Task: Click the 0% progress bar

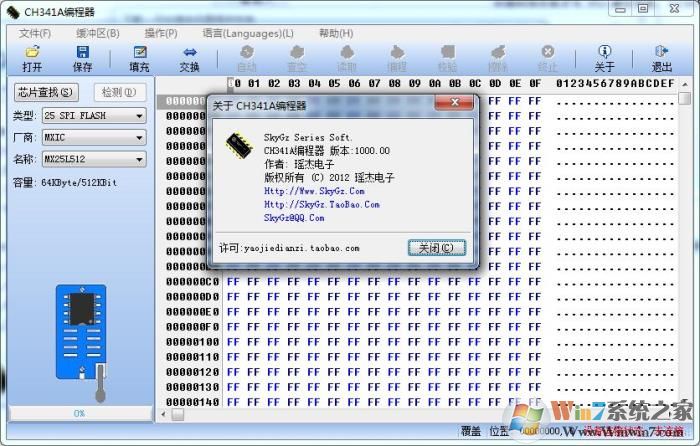Action: pyautogui.click(x=80, y=413)
